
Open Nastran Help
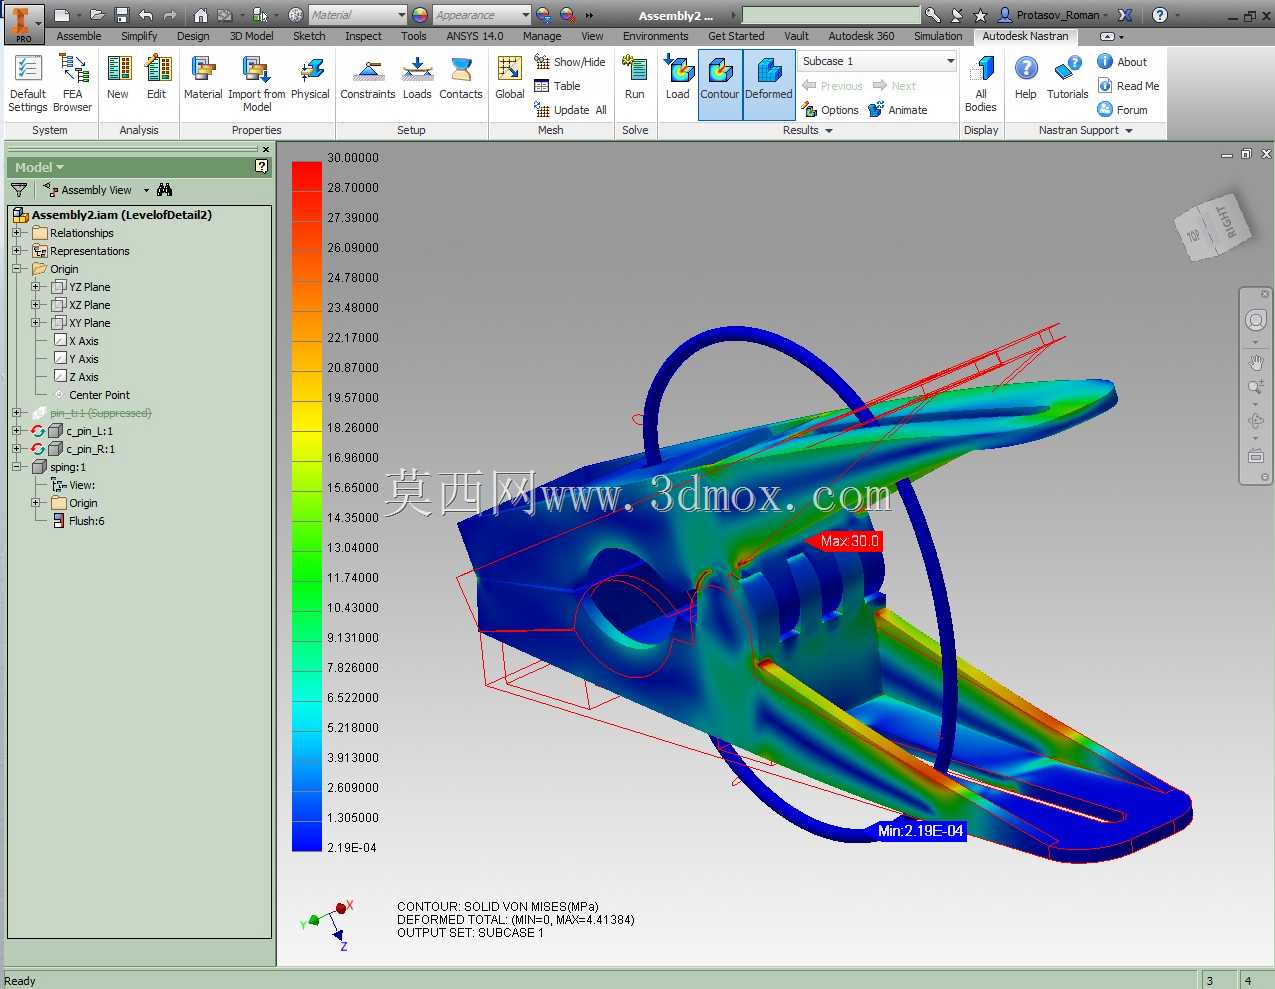[1026, 78]
